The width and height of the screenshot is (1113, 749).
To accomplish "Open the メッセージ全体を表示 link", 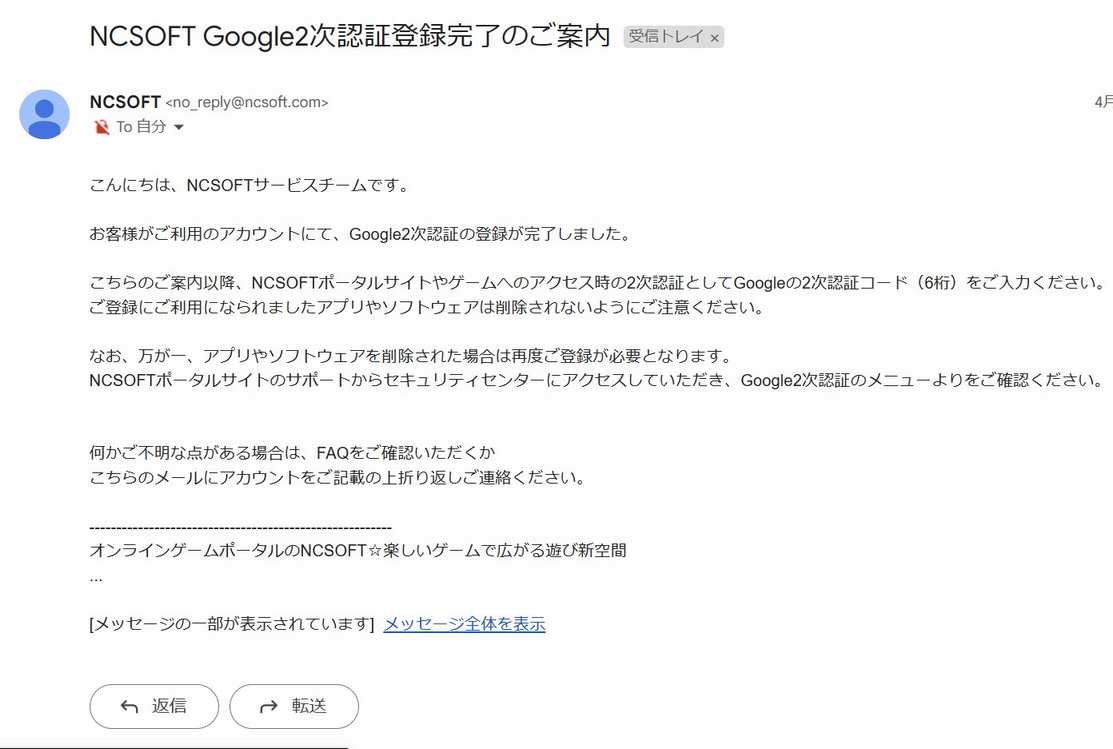I will (464, 624).
